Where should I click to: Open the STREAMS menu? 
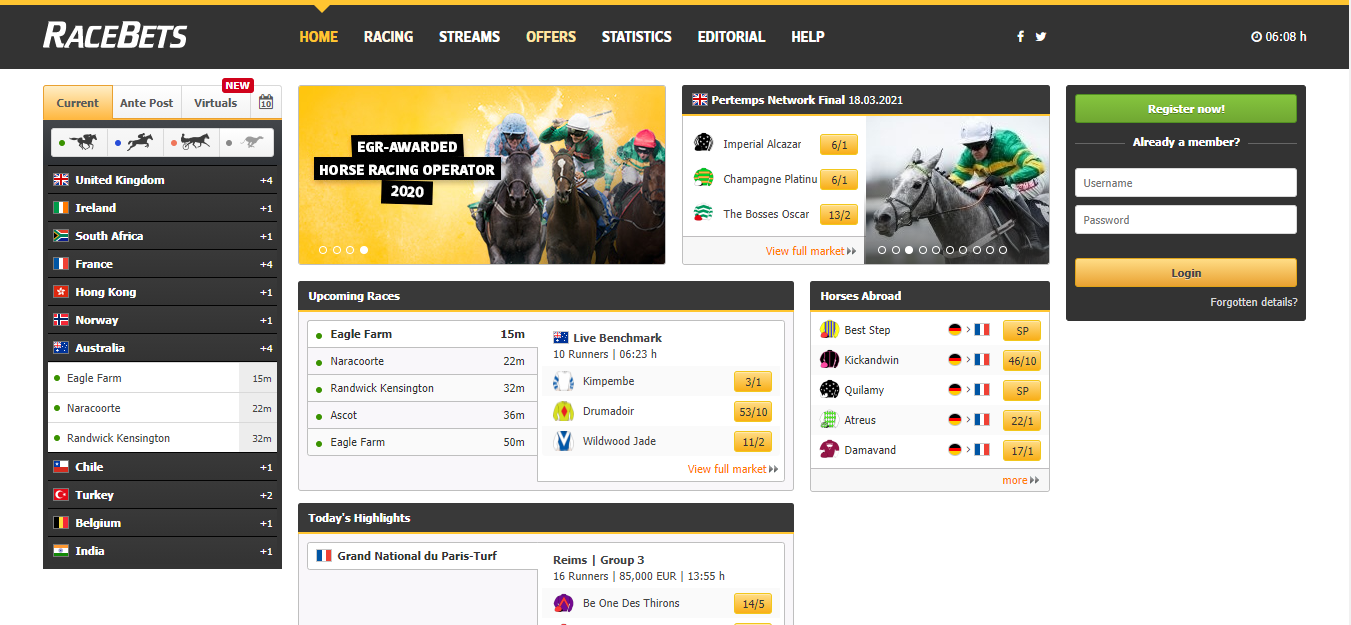pyautogui.click(x=469, y=37)
